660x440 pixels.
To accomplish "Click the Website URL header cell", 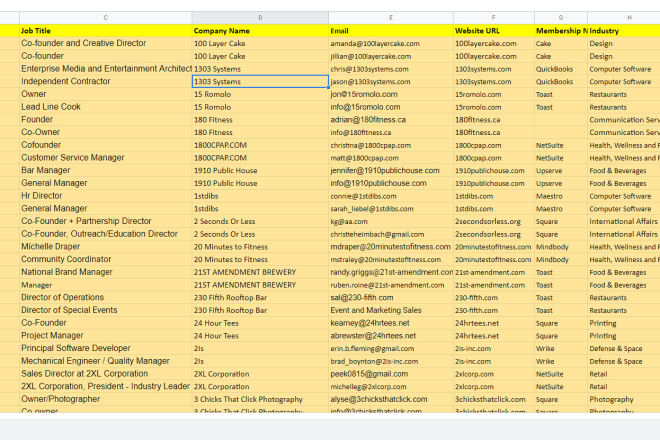I will coord(494,31).
